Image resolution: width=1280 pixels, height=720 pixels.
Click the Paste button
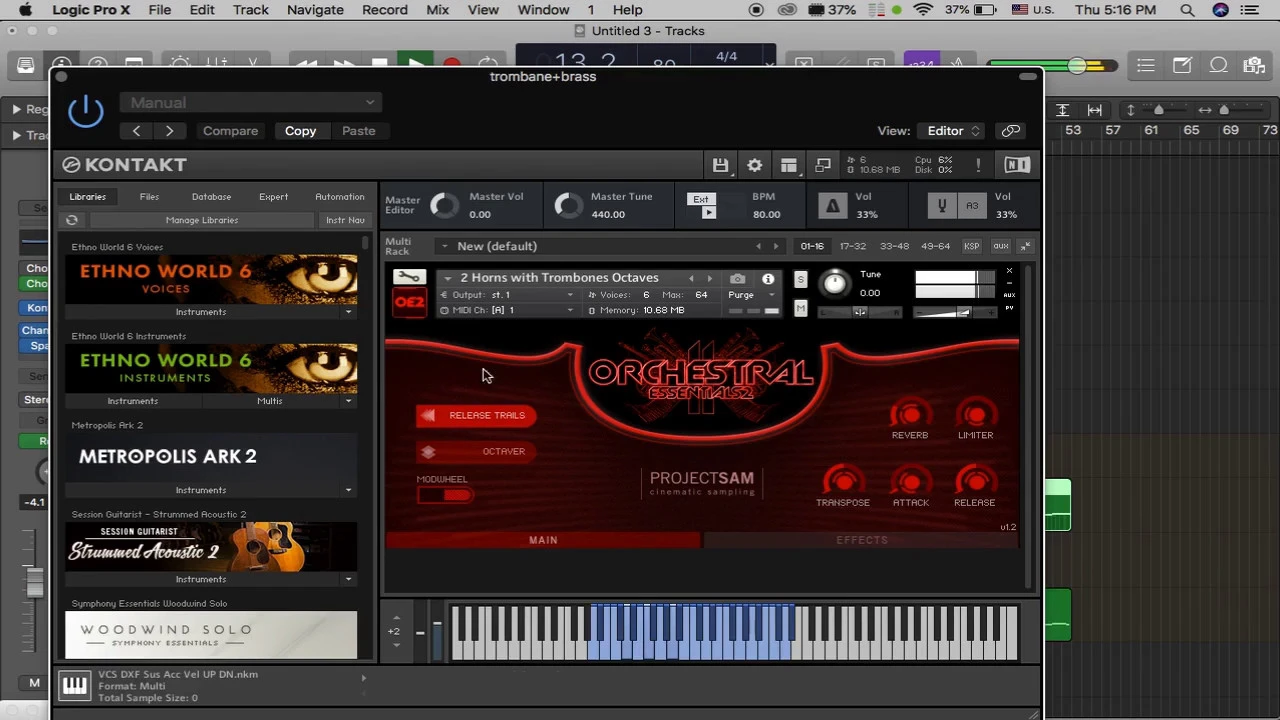click(359, 131)
